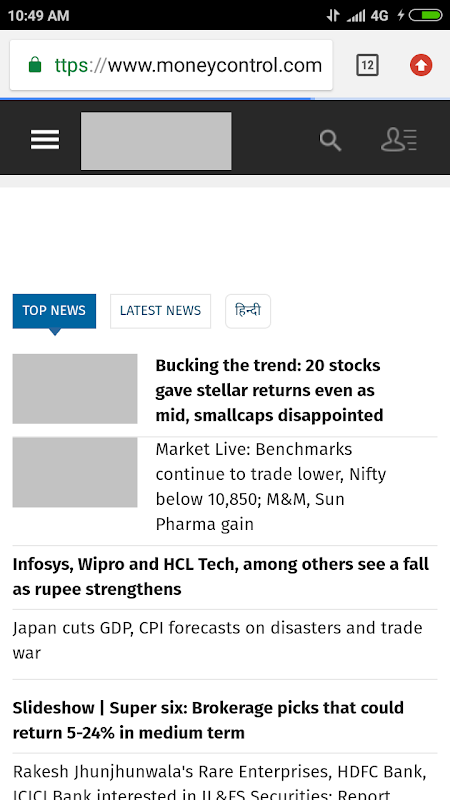Switch to the LATEST NEWS tab
This screenshot has width=450, height=800.
coord(160,311)
